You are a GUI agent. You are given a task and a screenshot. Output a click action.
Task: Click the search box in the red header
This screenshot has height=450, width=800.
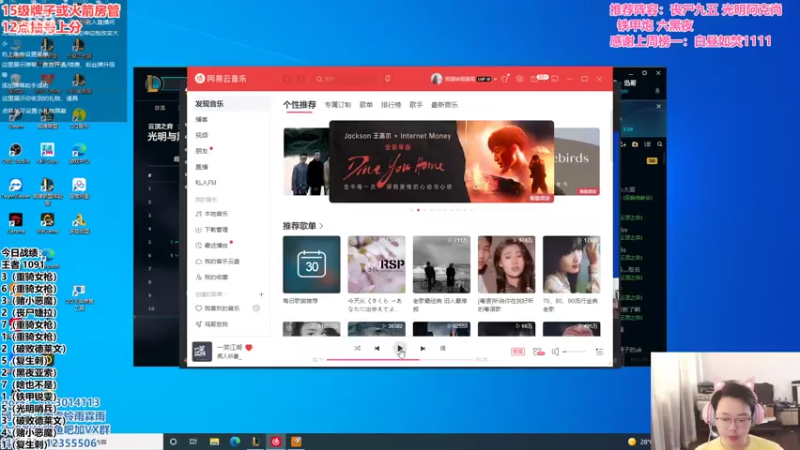[x=346, y=79]
